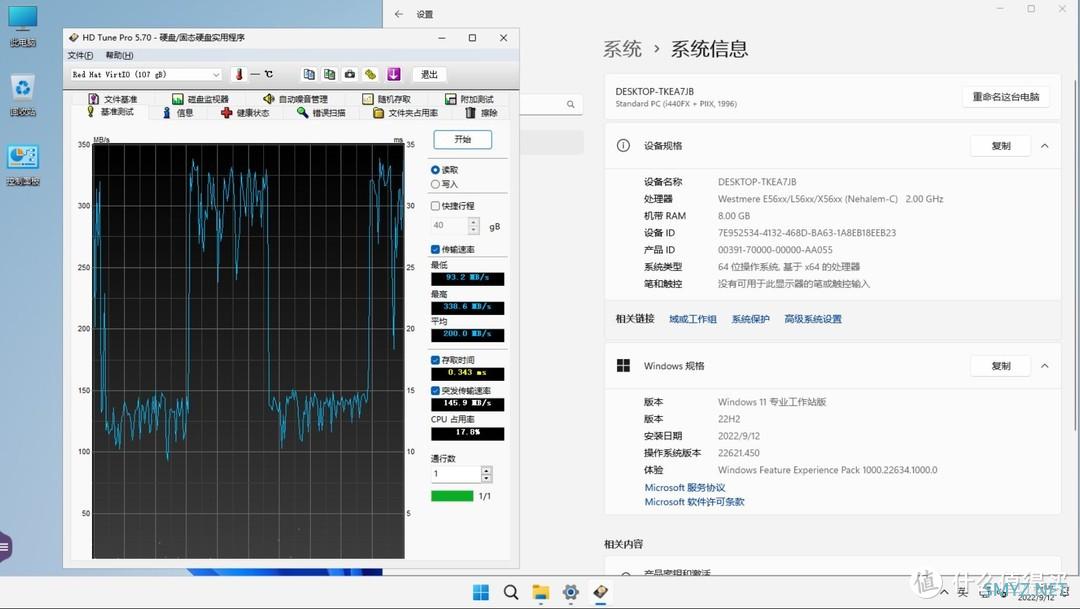Click the 重命名这台电脑 button
The width and height of the screenshot is (1080, 609).
pyautogui.click(x=1006, y=97)
